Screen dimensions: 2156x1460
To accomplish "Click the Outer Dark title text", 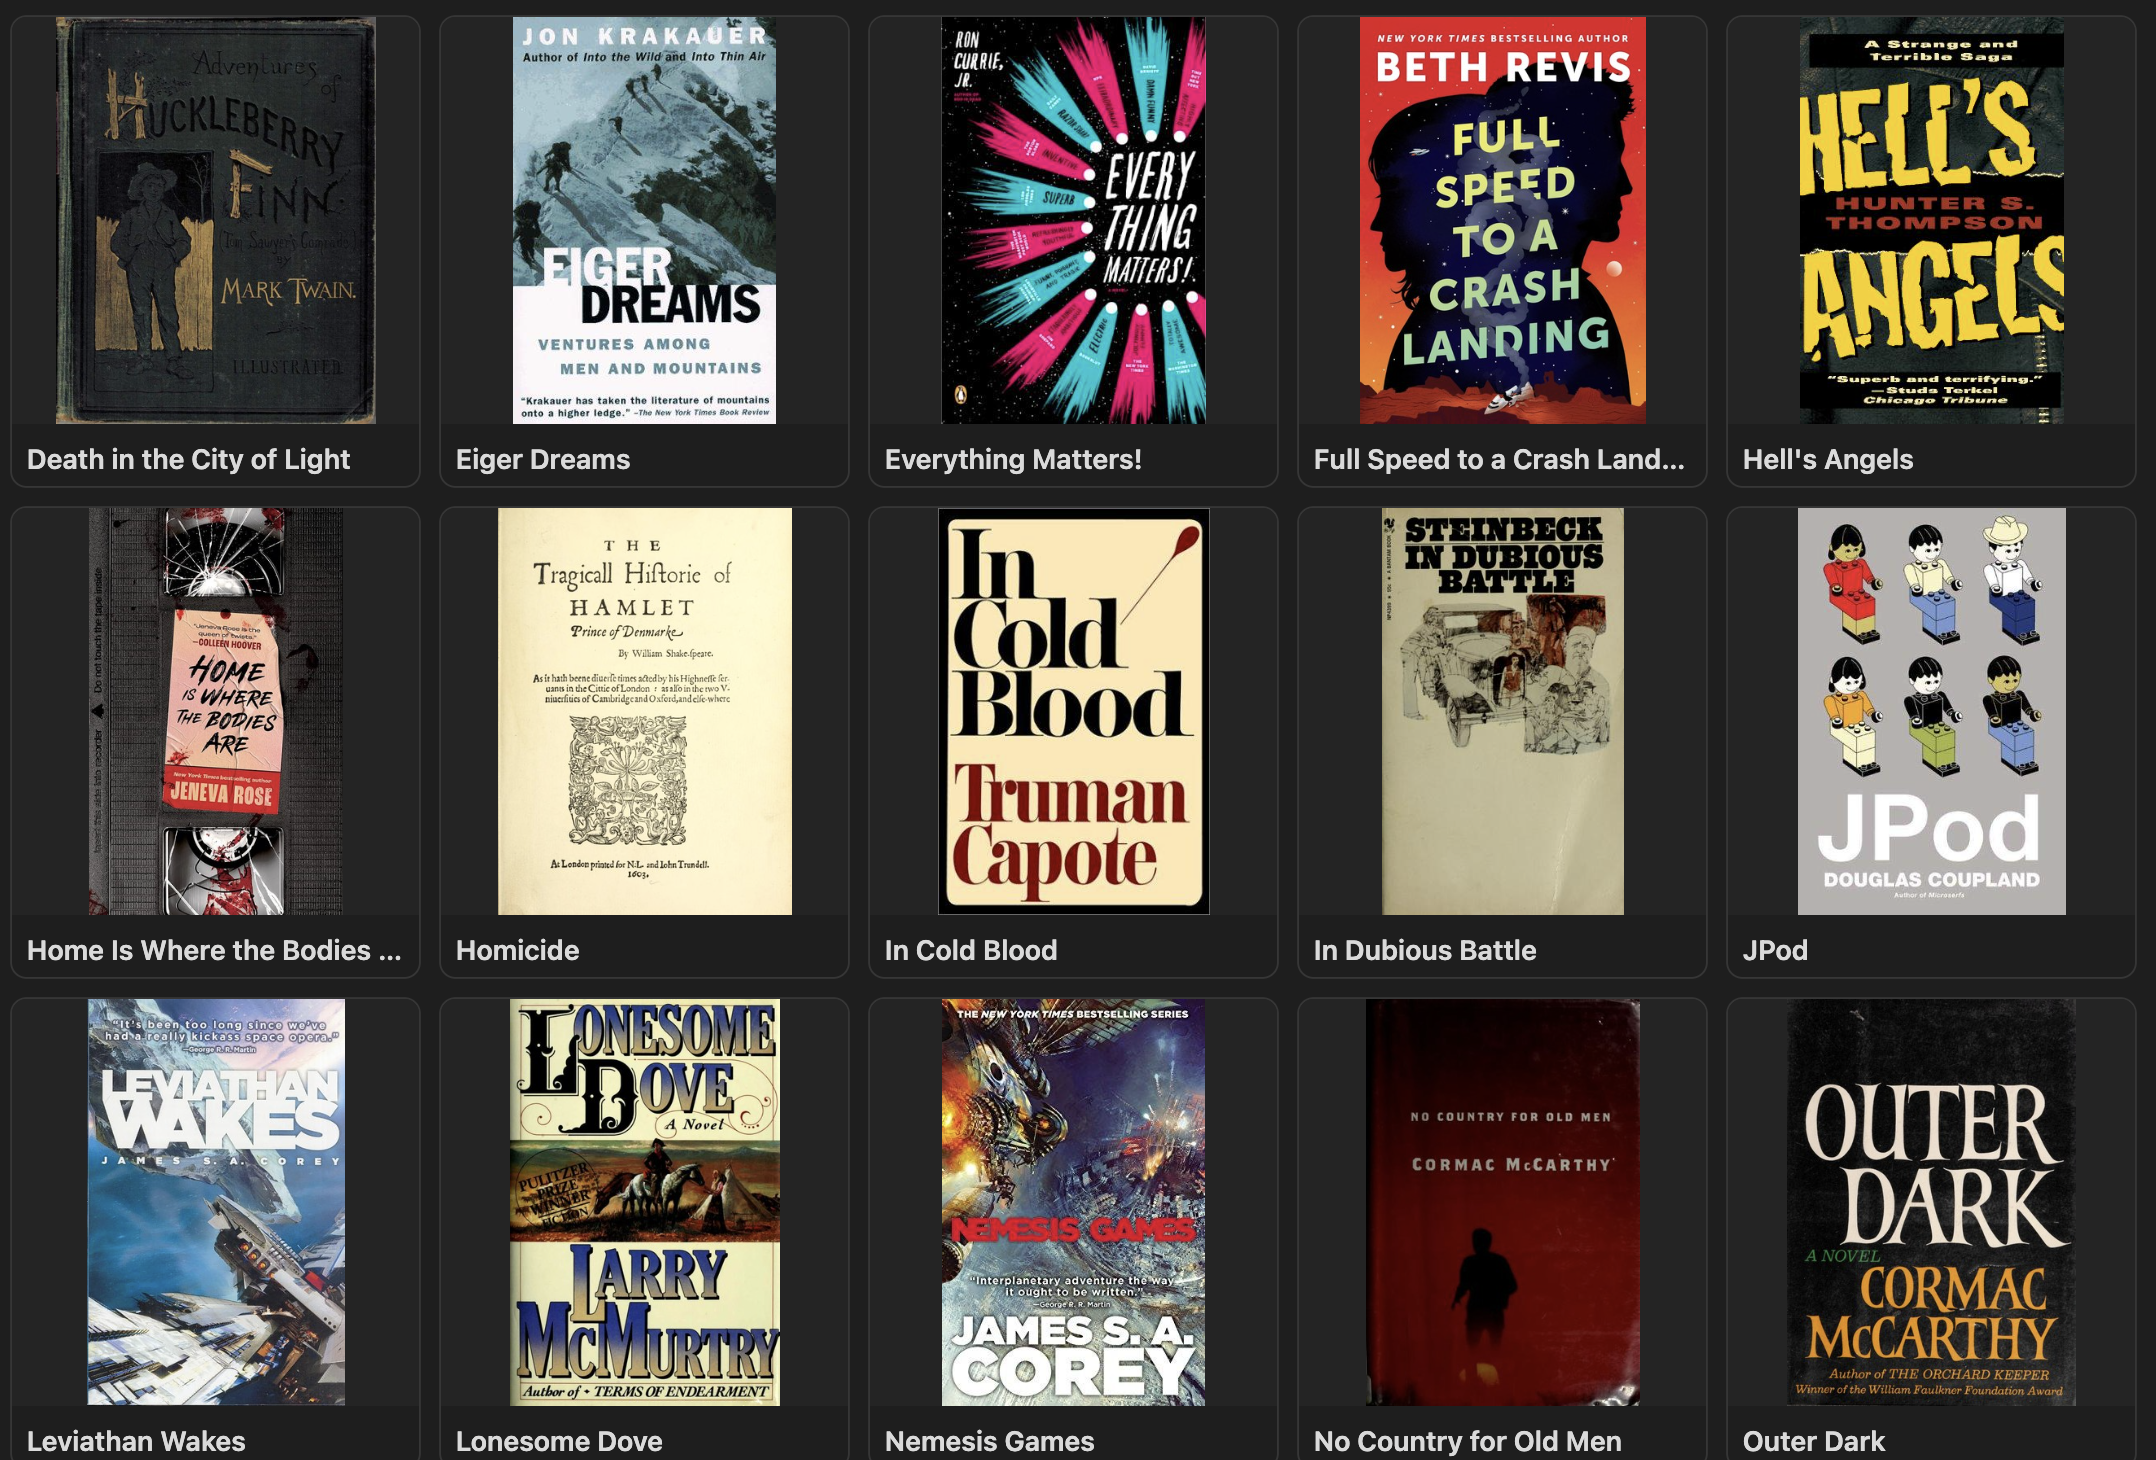I will pos(1813,1441).
